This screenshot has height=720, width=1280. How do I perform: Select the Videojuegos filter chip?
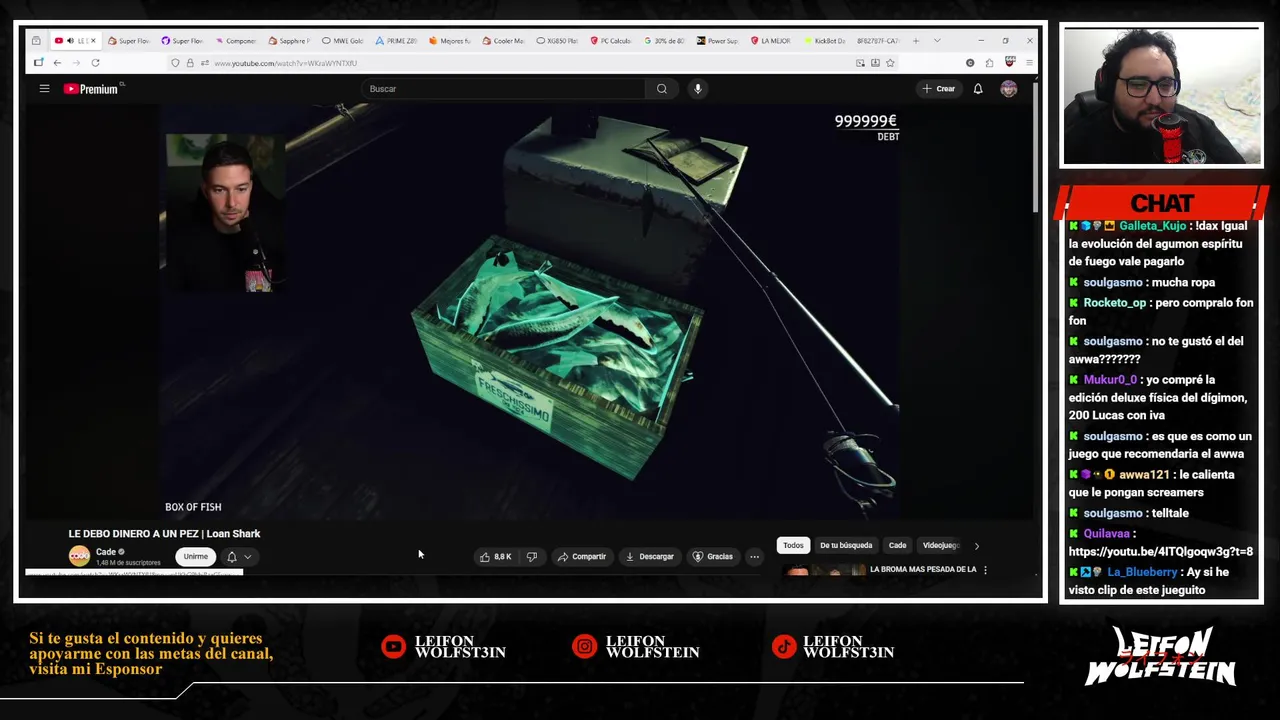pos(941,546)
